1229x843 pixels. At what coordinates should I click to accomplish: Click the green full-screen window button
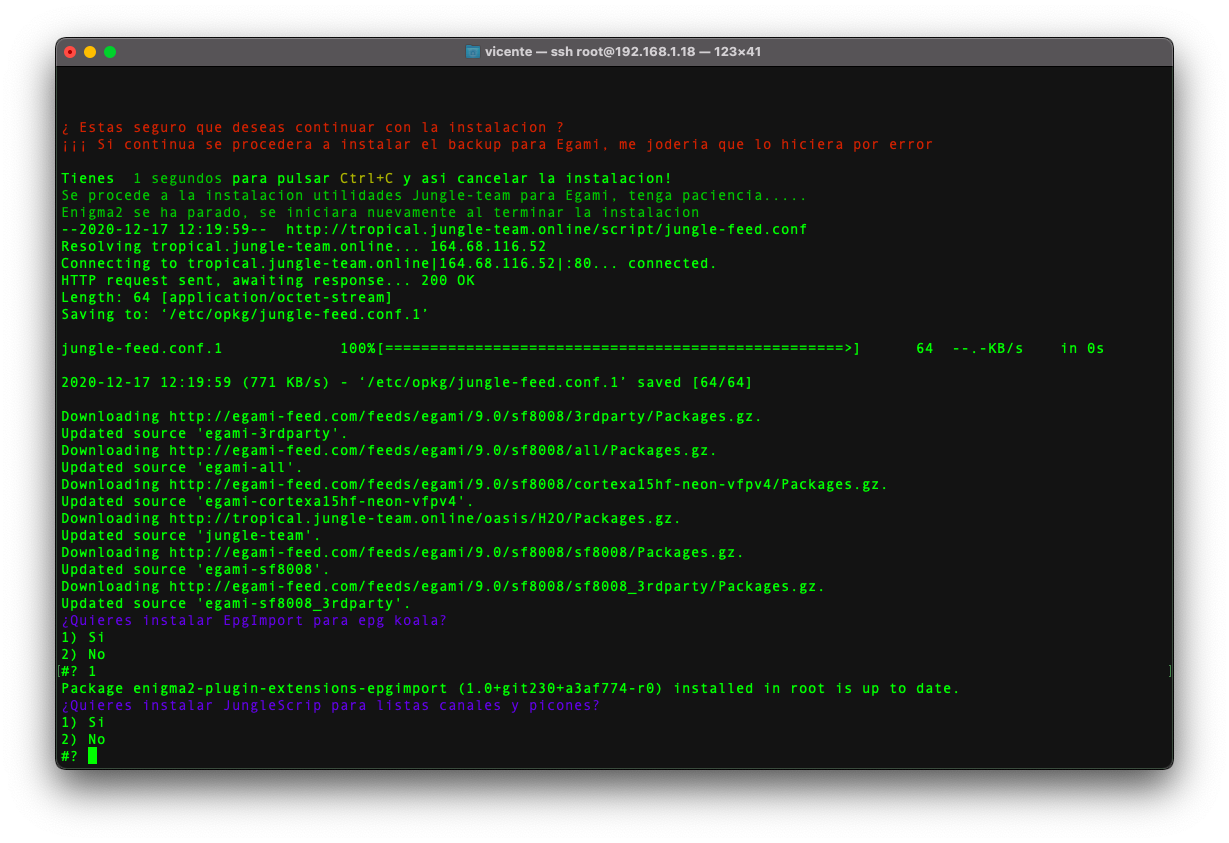click(x=110, y=52)
